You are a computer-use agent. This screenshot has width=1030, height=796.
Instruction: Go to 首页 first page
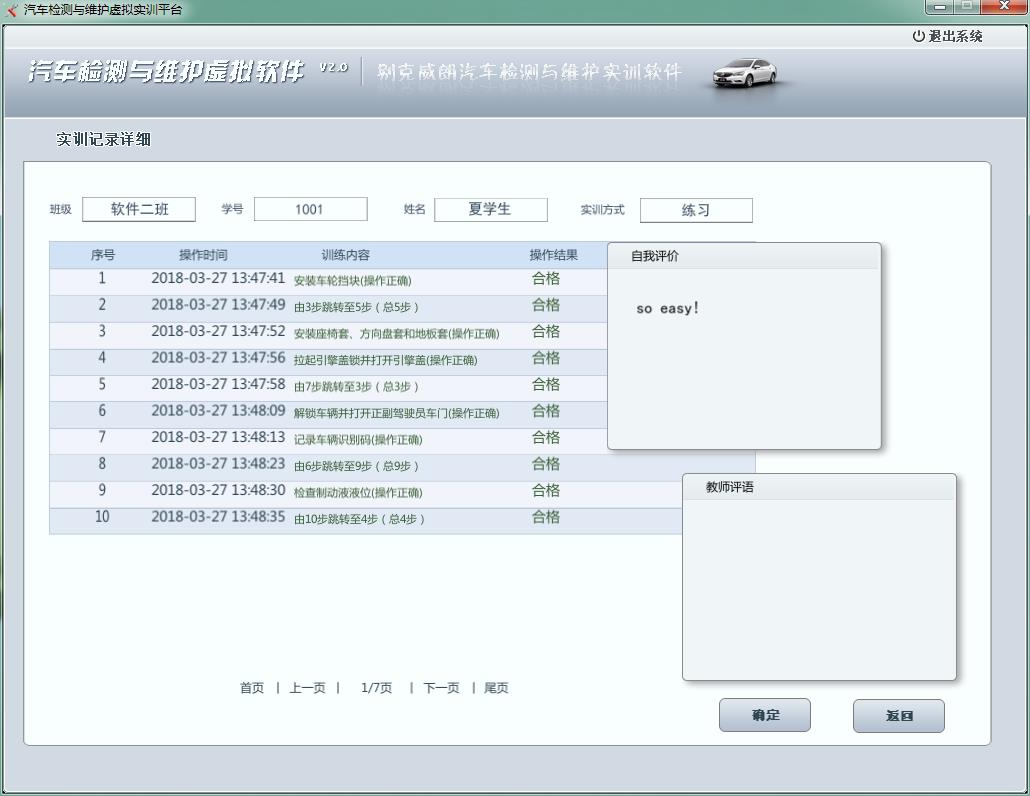(x=252, y=688)
